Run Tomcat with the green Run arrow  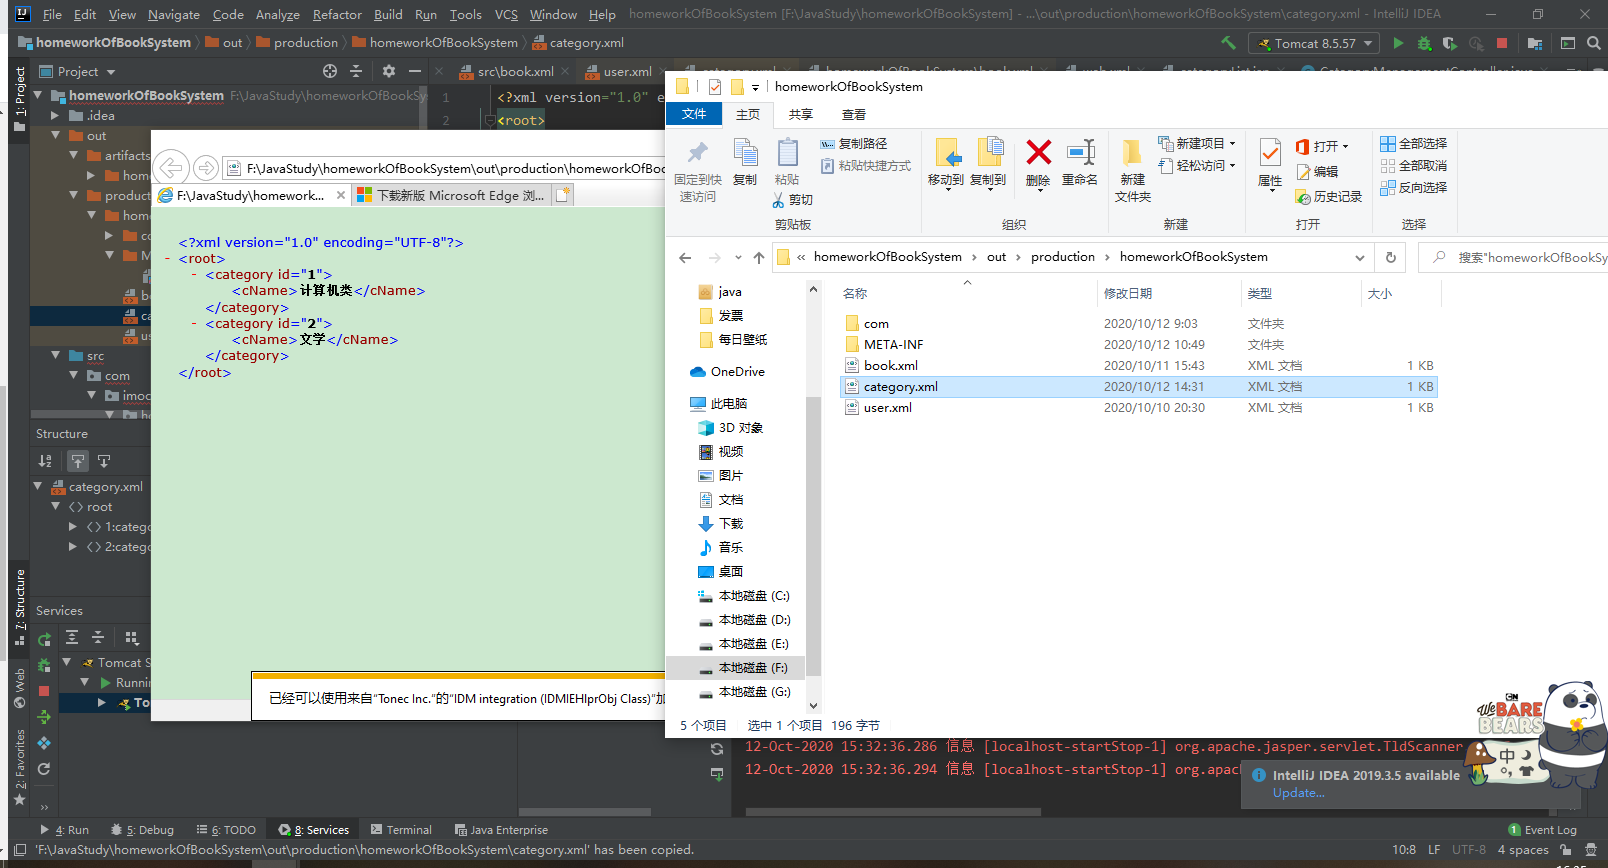(x=1398, y=43)
